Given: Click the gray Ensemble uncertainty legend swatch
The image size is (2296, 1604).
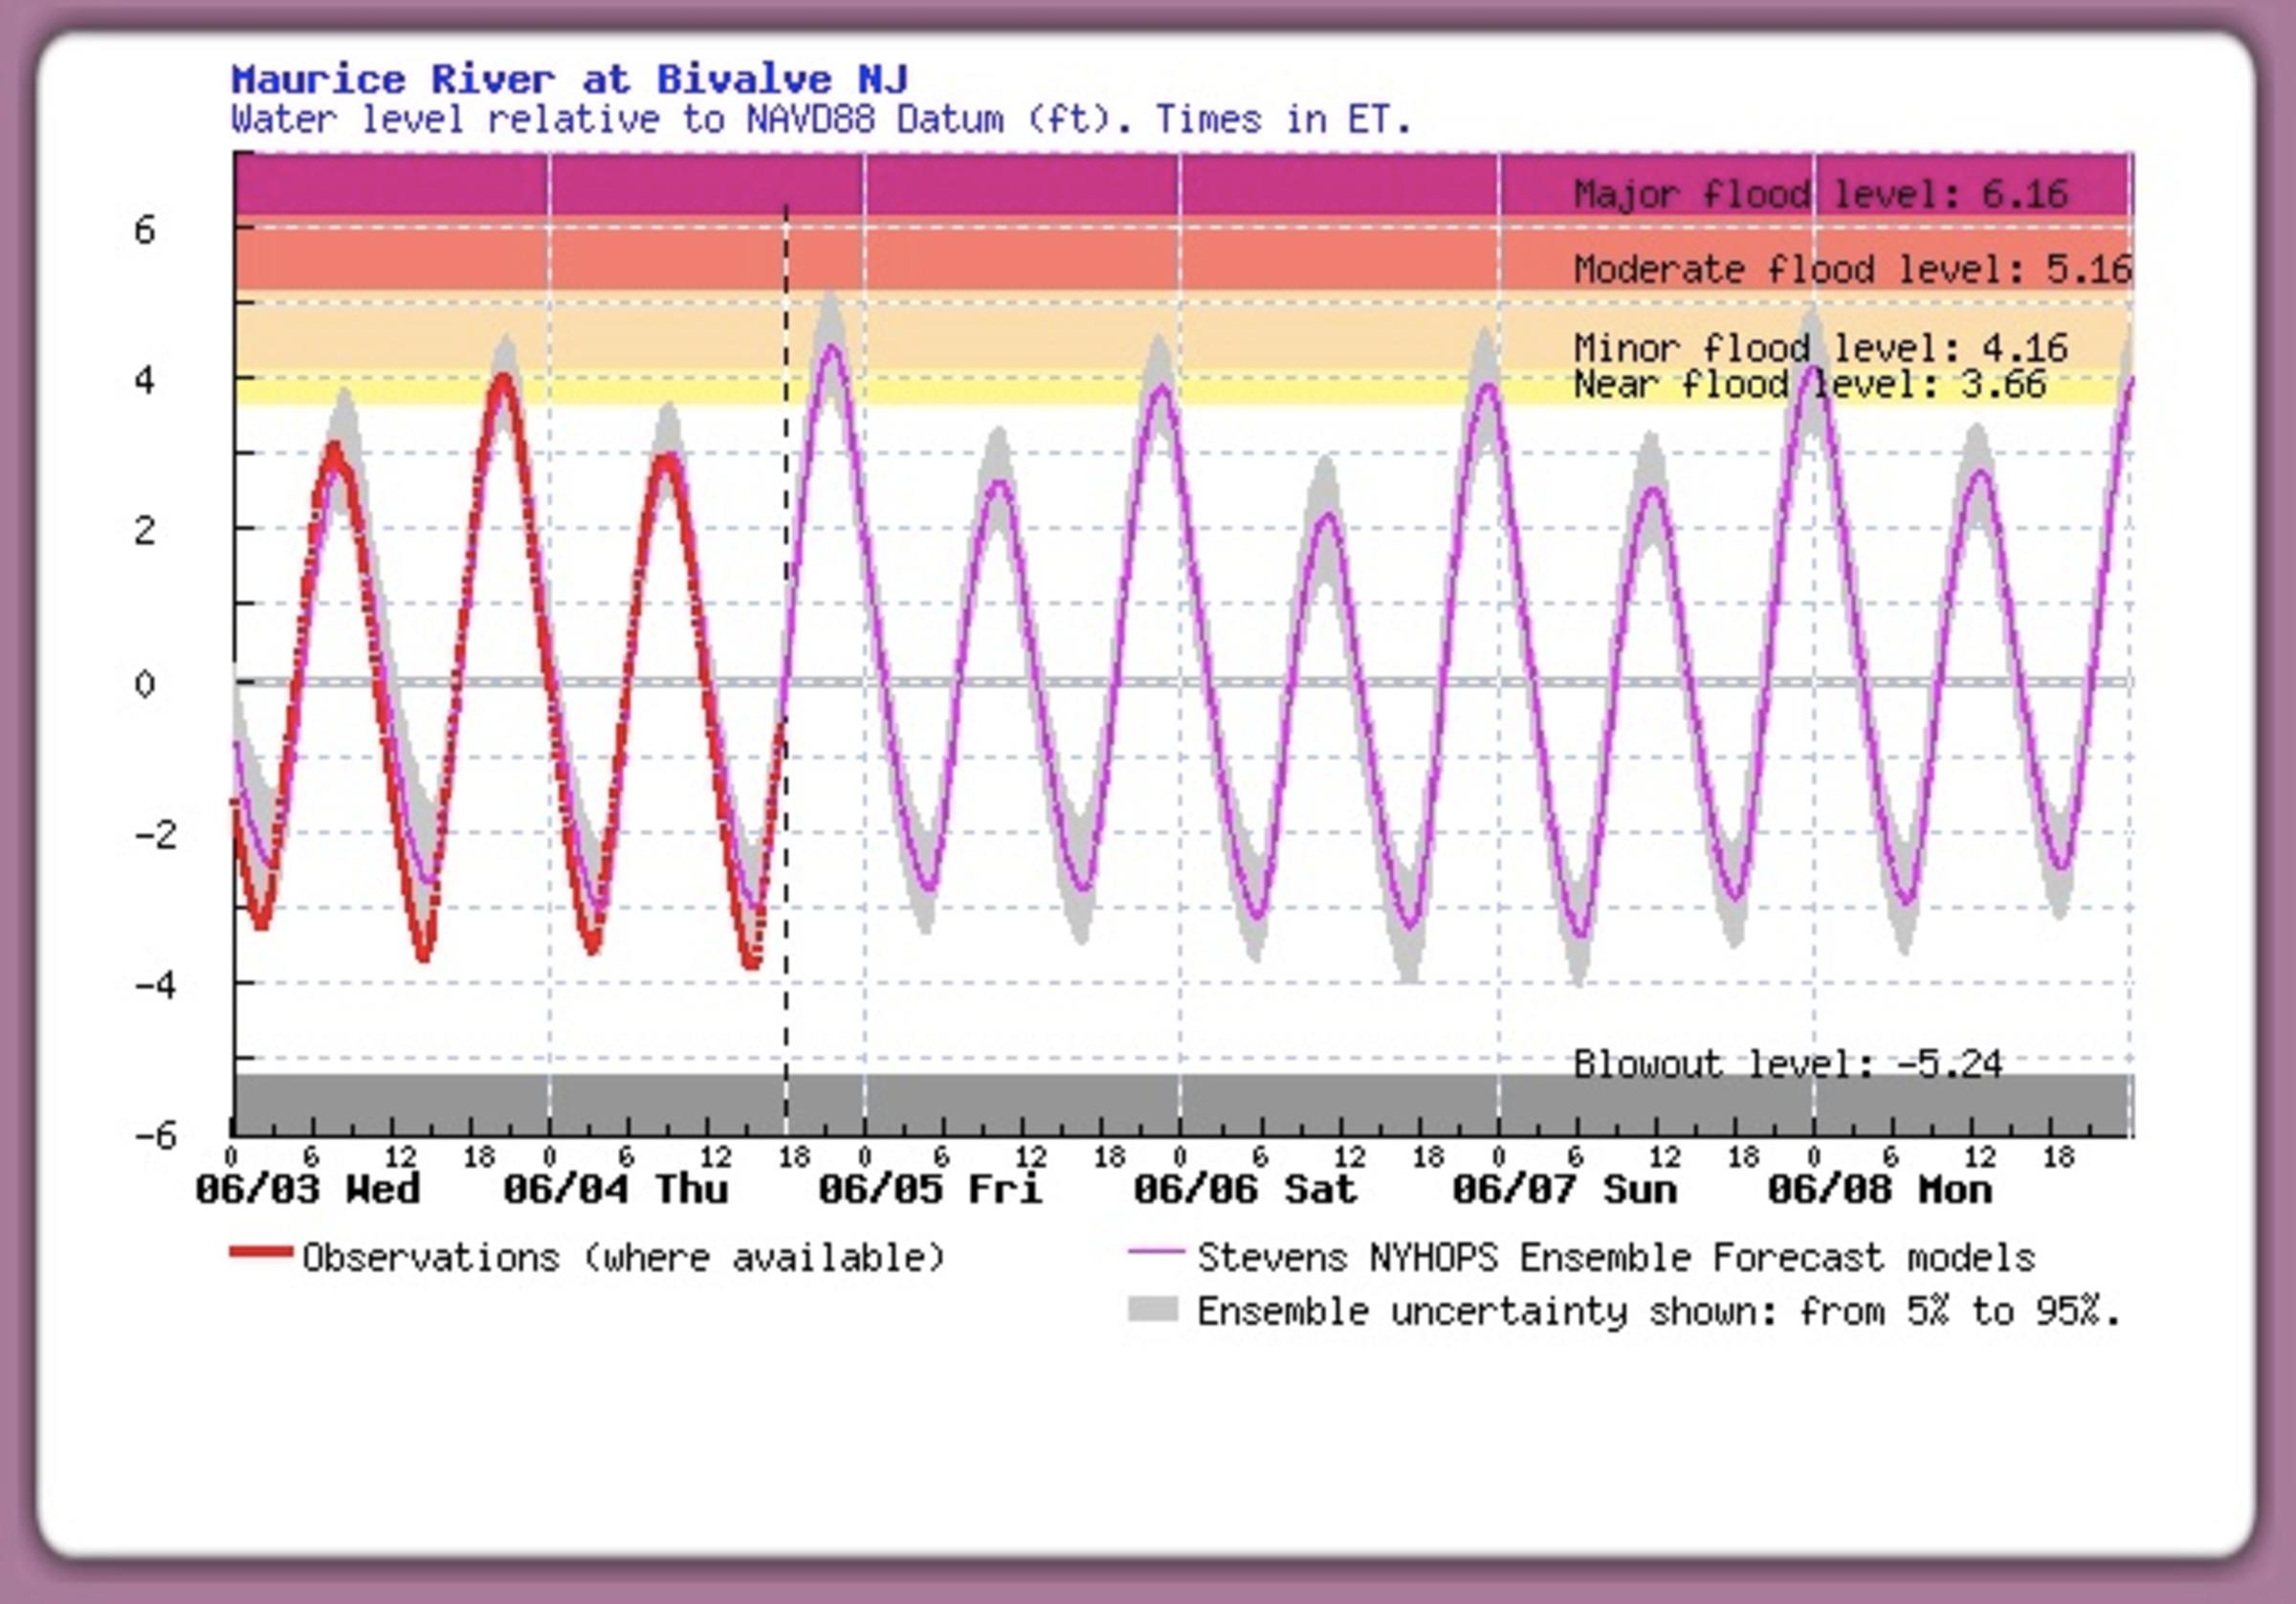Looking at the screenshot, I should pyautogui.click(x=1155, y=1310).
